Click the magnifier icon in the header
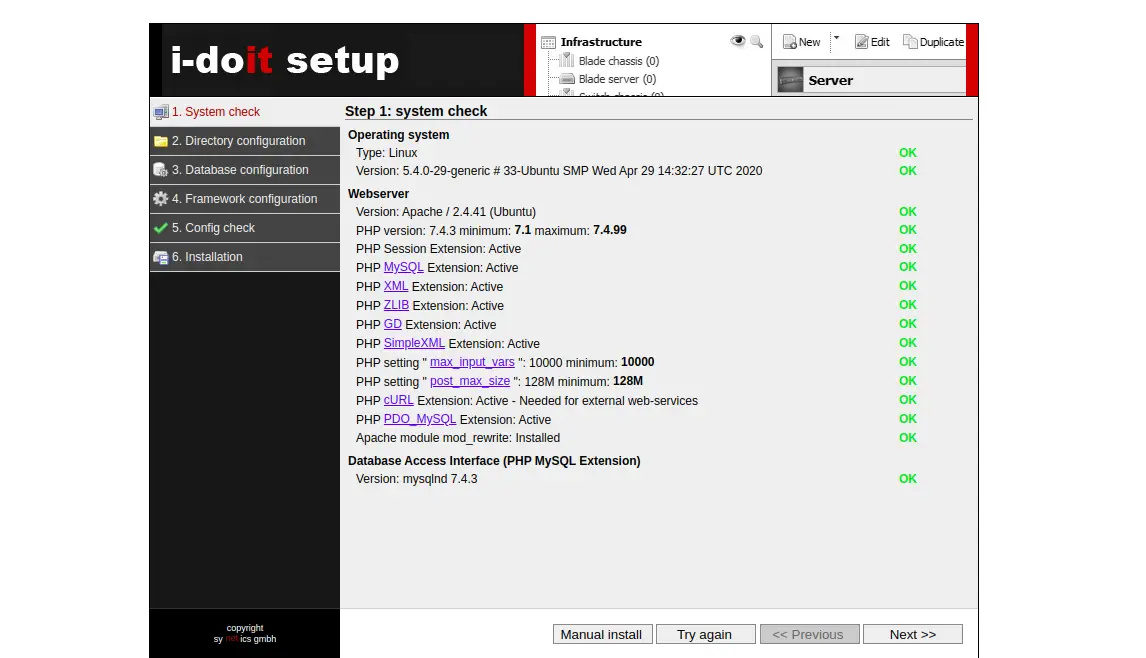The width and height of the screenshot is (1146, 658). coord(756,42)
